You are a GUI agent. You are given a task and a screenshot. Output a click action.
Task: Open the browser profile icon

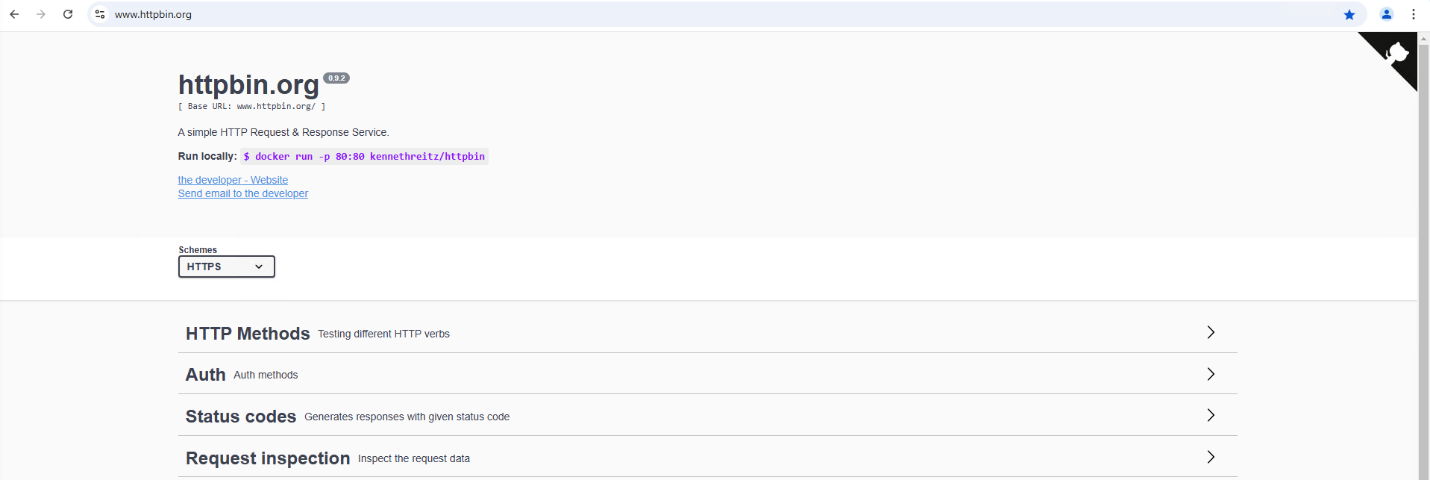1386,14
